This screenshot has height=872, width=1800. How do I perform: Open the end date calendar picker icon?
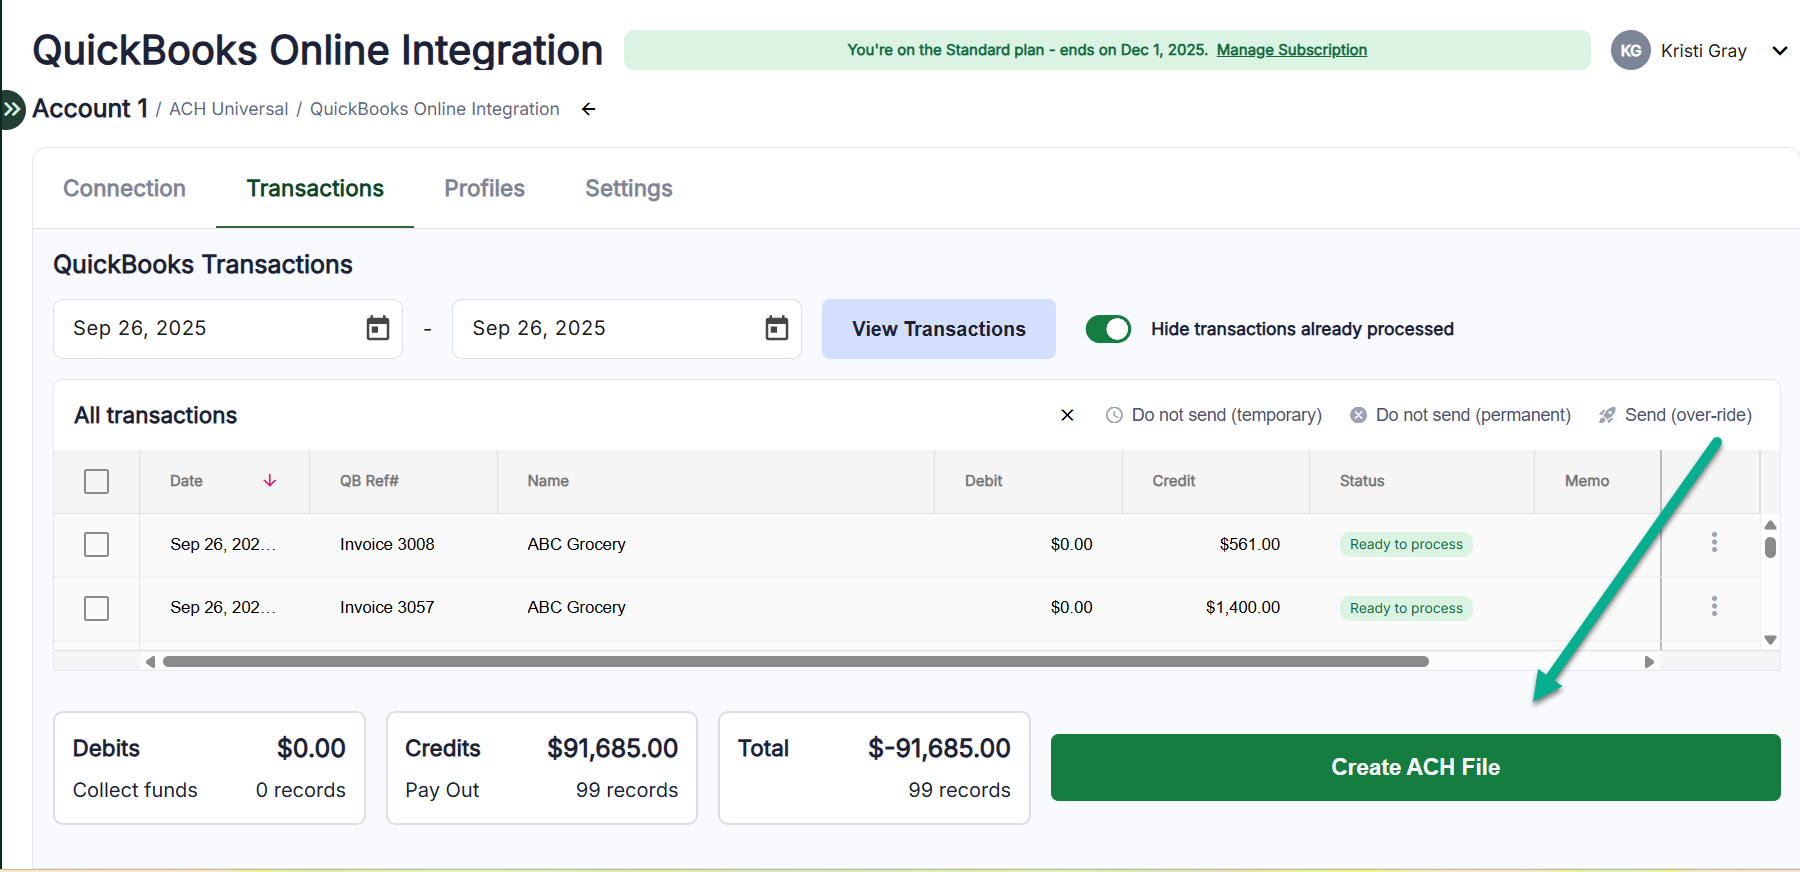coord(777,328)
